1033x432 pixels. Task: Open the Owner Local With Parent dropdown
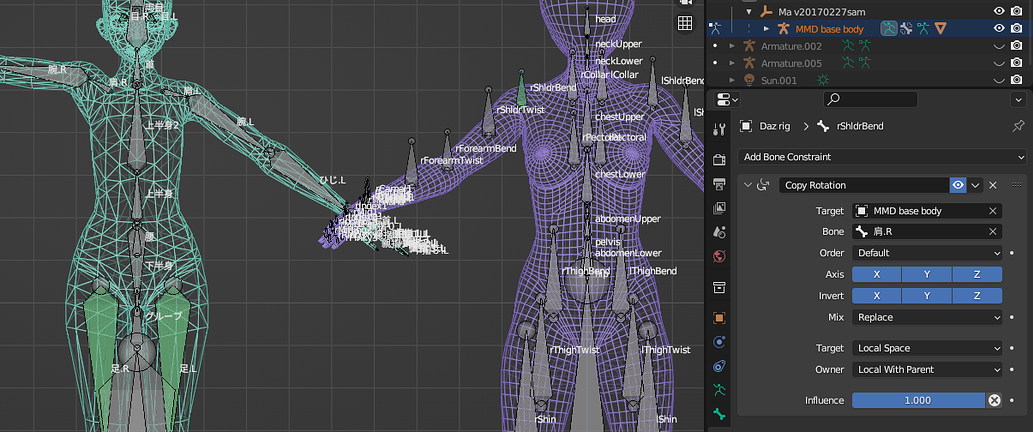(927, 369)
